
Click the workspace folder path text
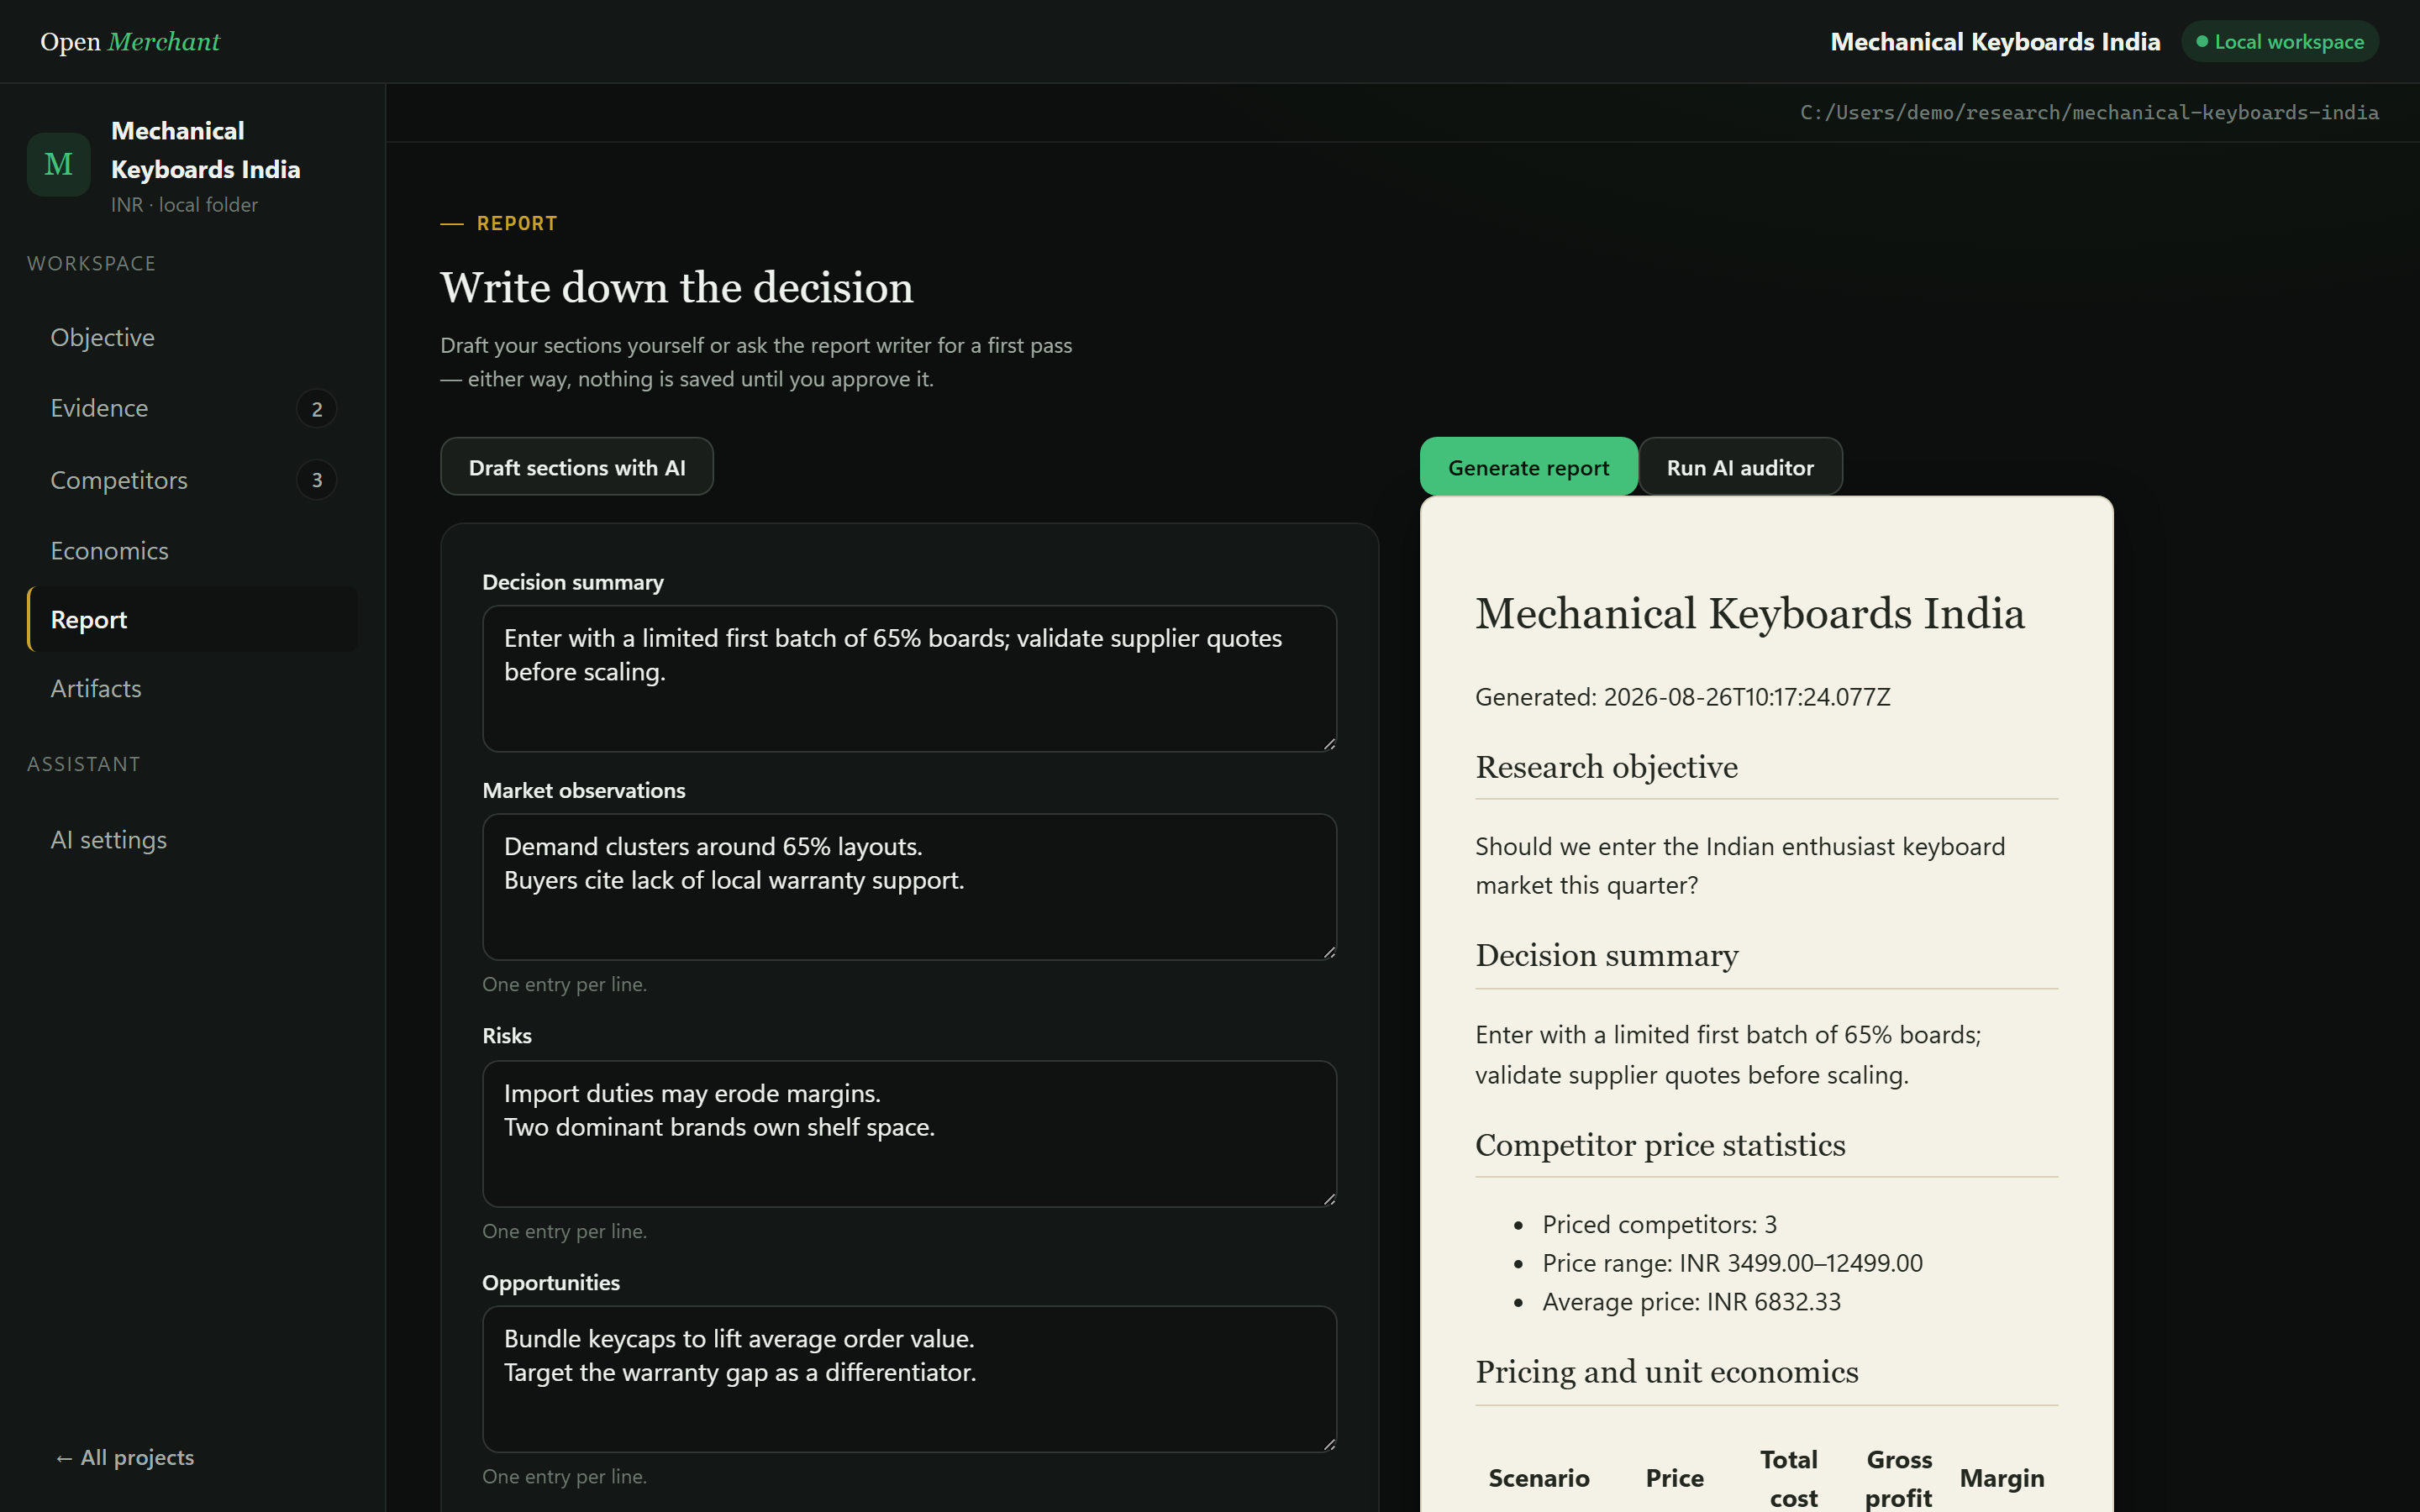[x=2089, y=112]
